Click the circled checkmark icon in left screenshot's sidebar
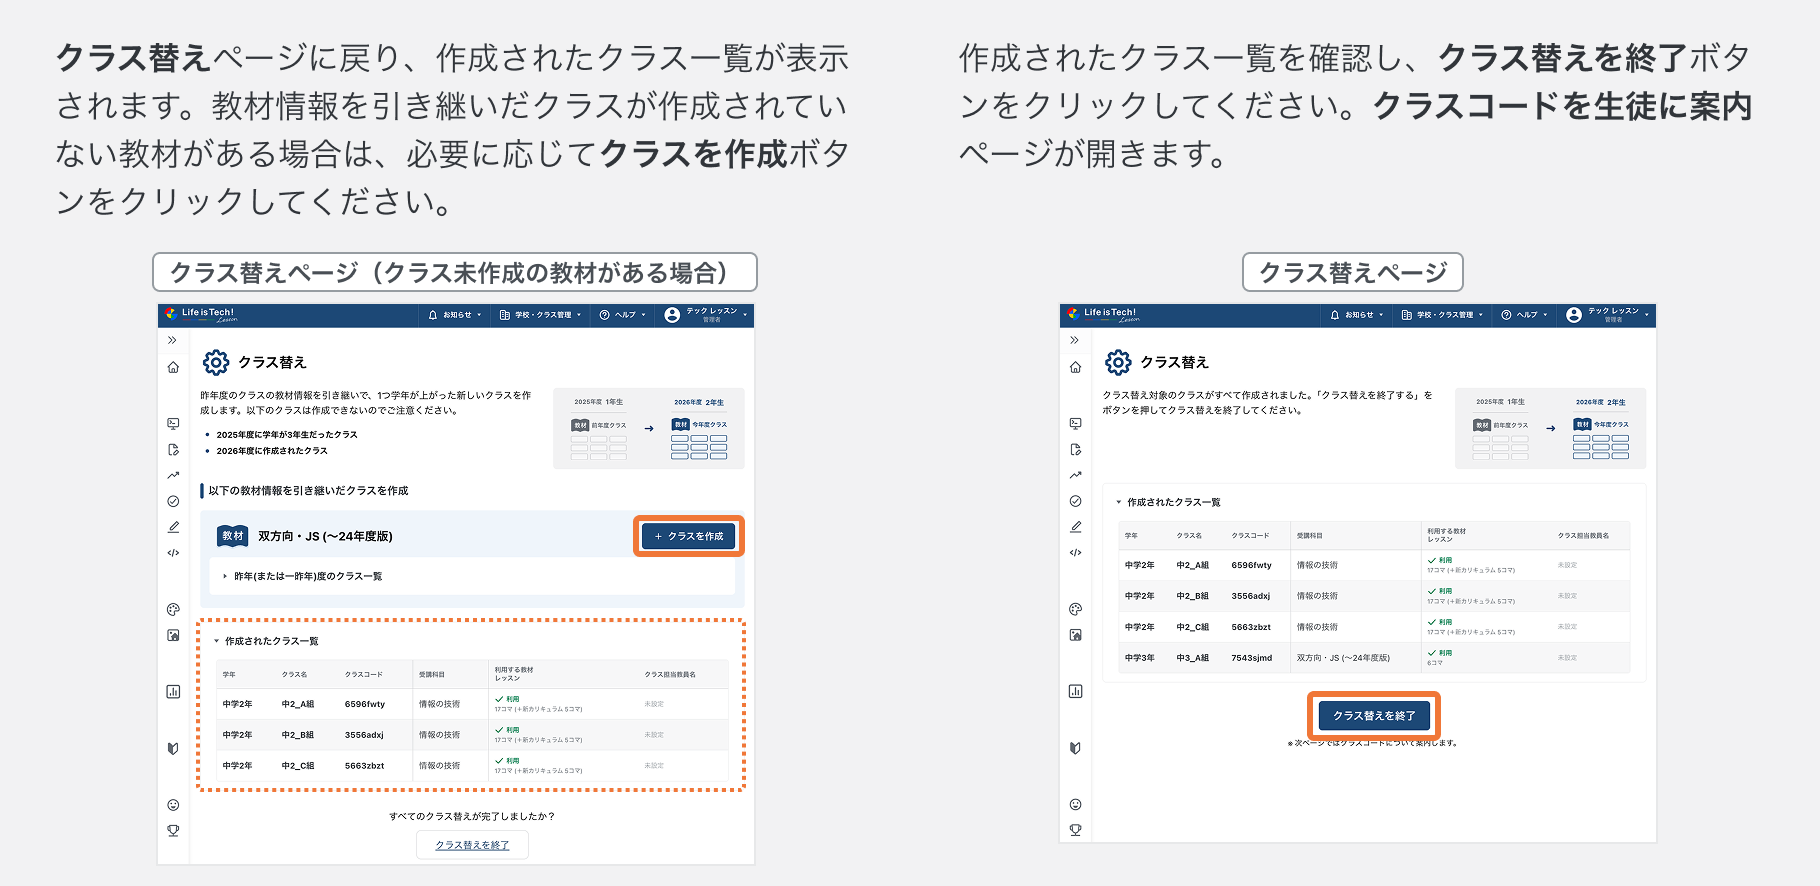1820x886 pixels. (173, 501)
